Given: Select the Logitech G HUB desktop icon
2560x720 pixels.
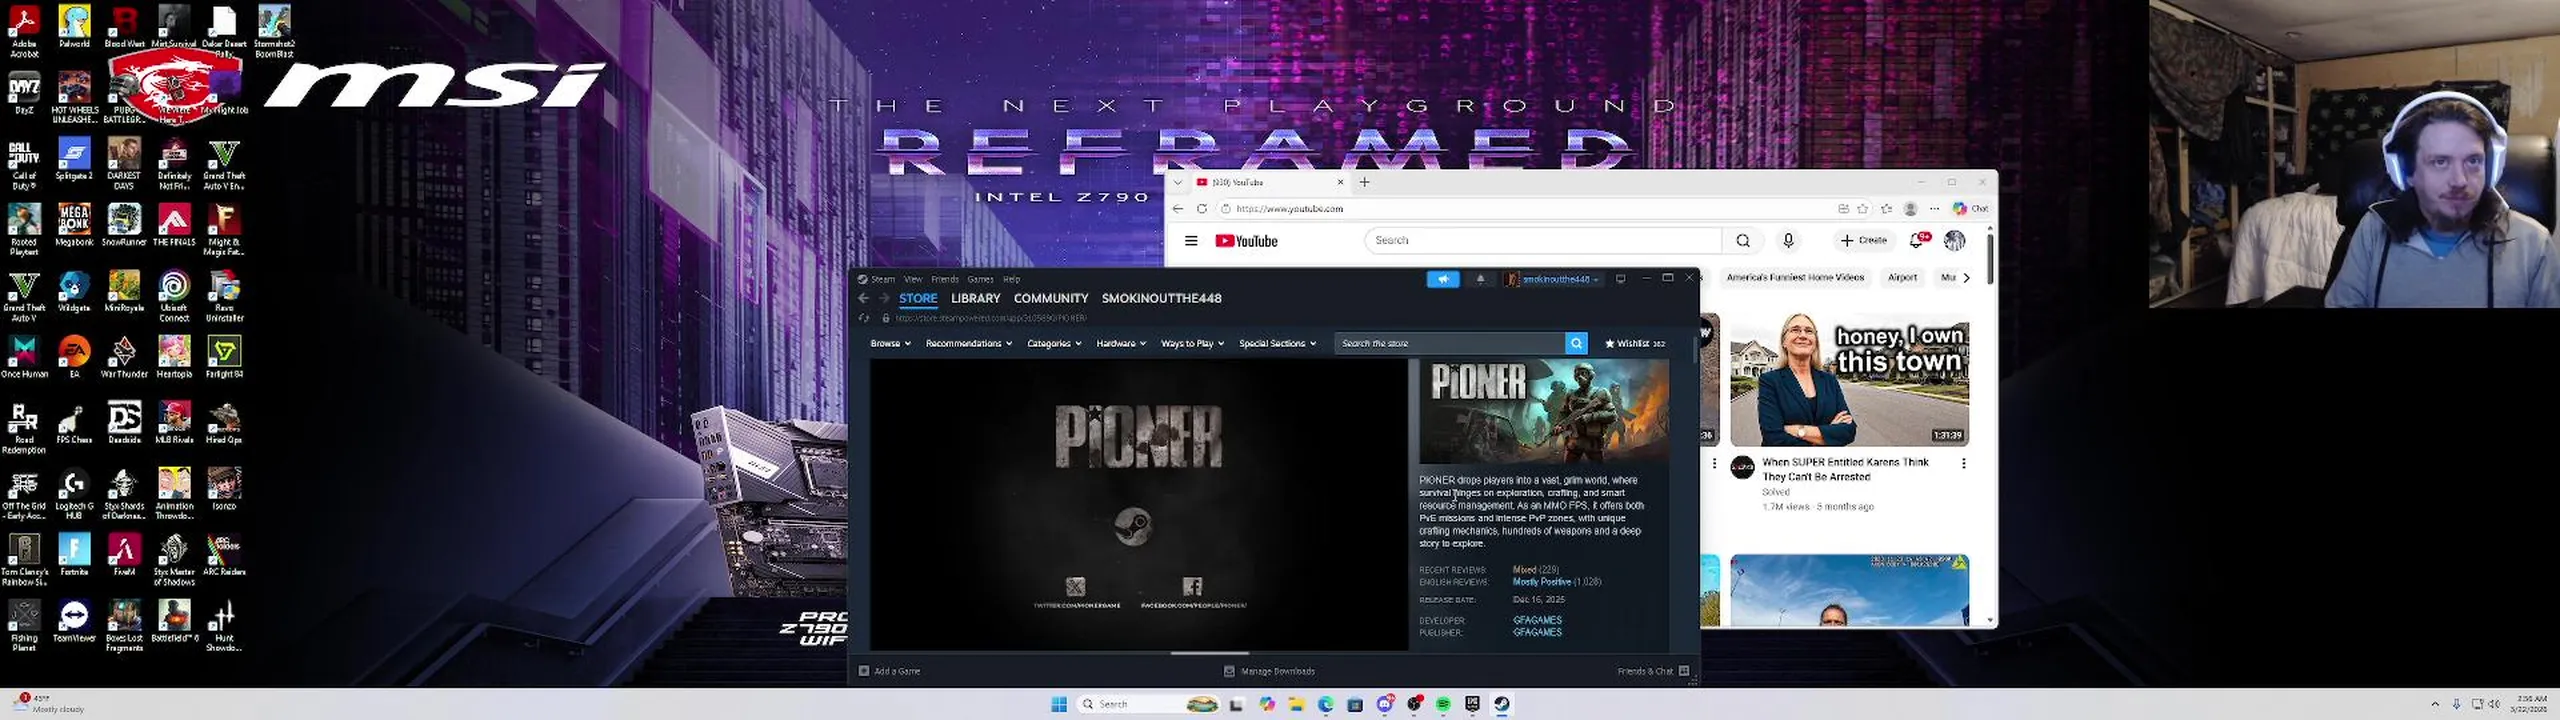Looking at the screenshot, I should [74, 494].
